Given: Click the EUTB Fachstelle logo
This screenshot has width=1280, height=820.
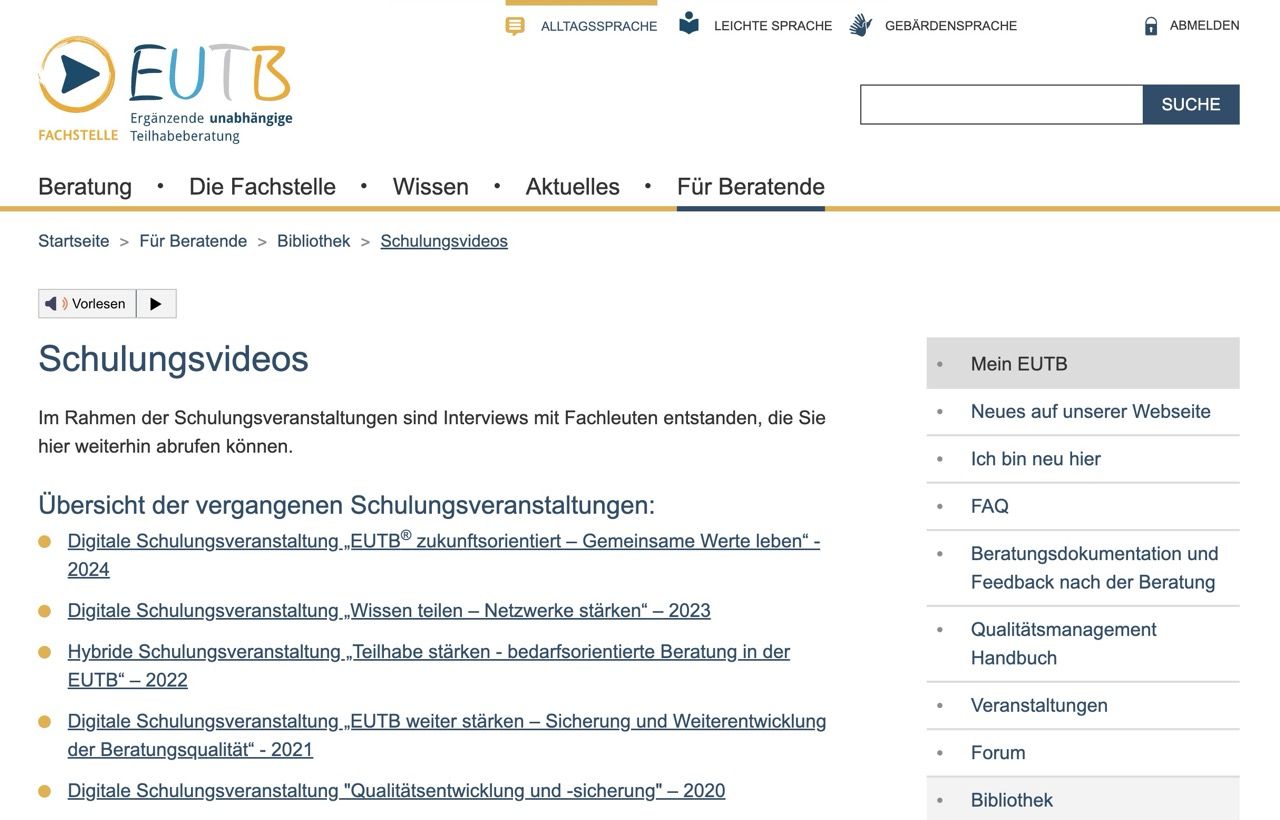Looking at the screenshot, I should [x=165, y=90].
